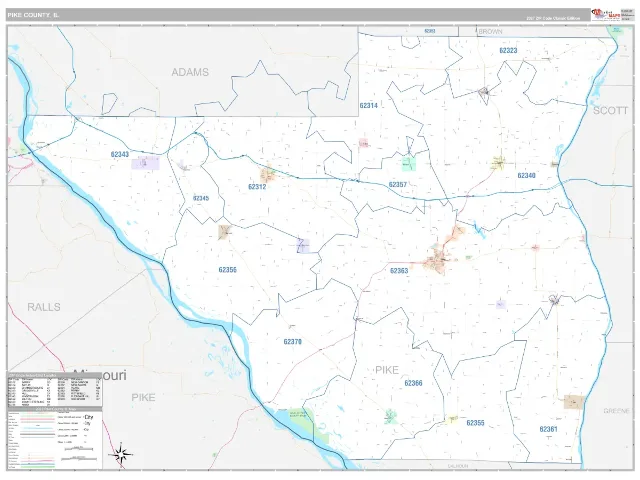
Task: Click the RALLS county label
Action: (x=44, y=307)
